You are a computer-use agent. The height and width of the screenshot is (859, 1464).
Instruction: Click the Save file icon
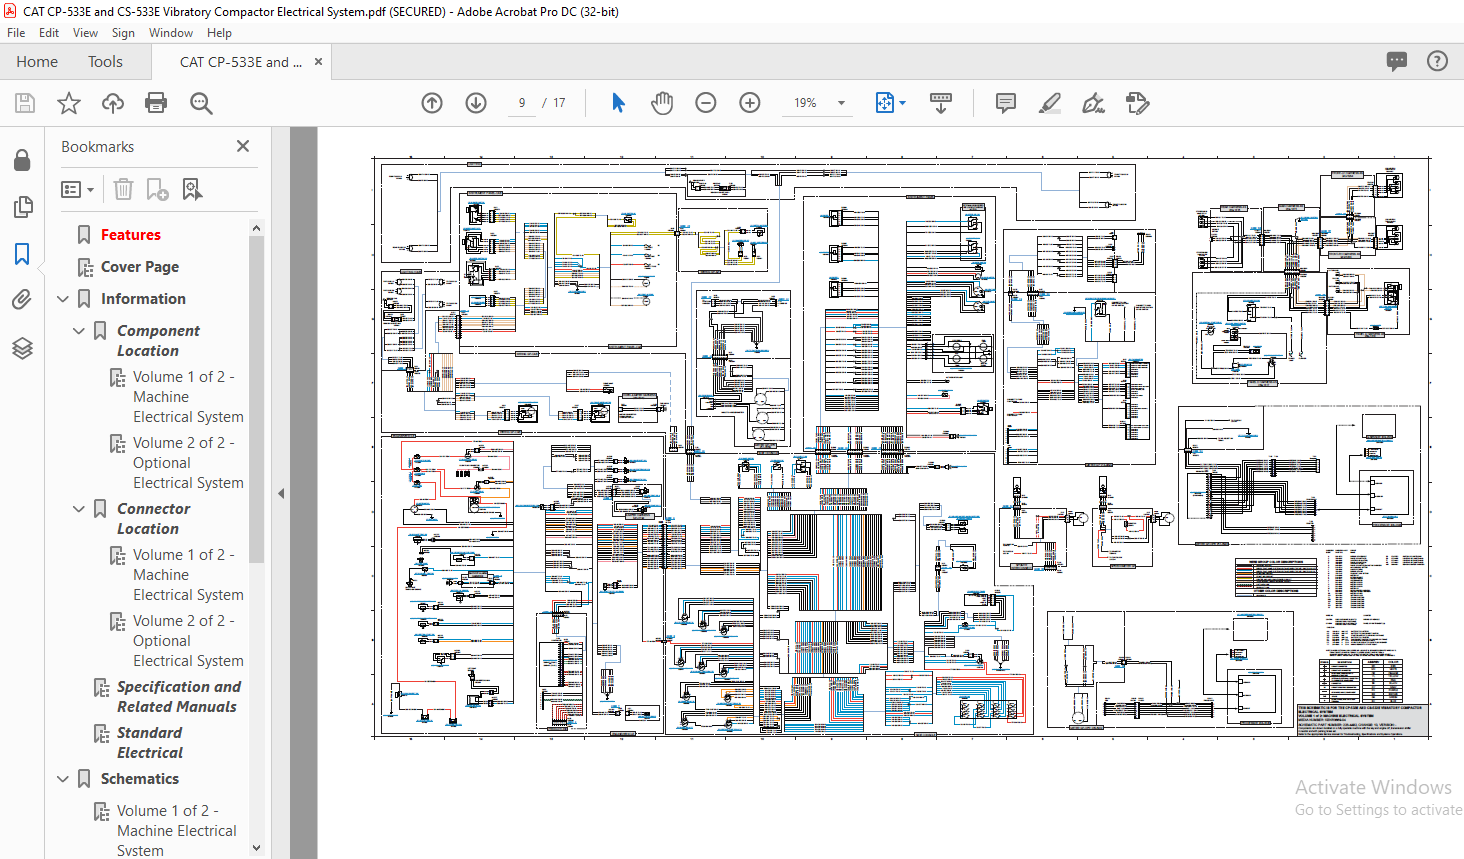tap(25, 103)
